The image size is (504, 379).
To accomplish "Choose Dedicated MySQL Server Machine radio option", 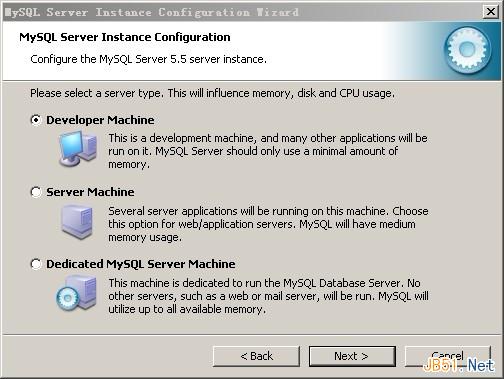I will point(36,264).
